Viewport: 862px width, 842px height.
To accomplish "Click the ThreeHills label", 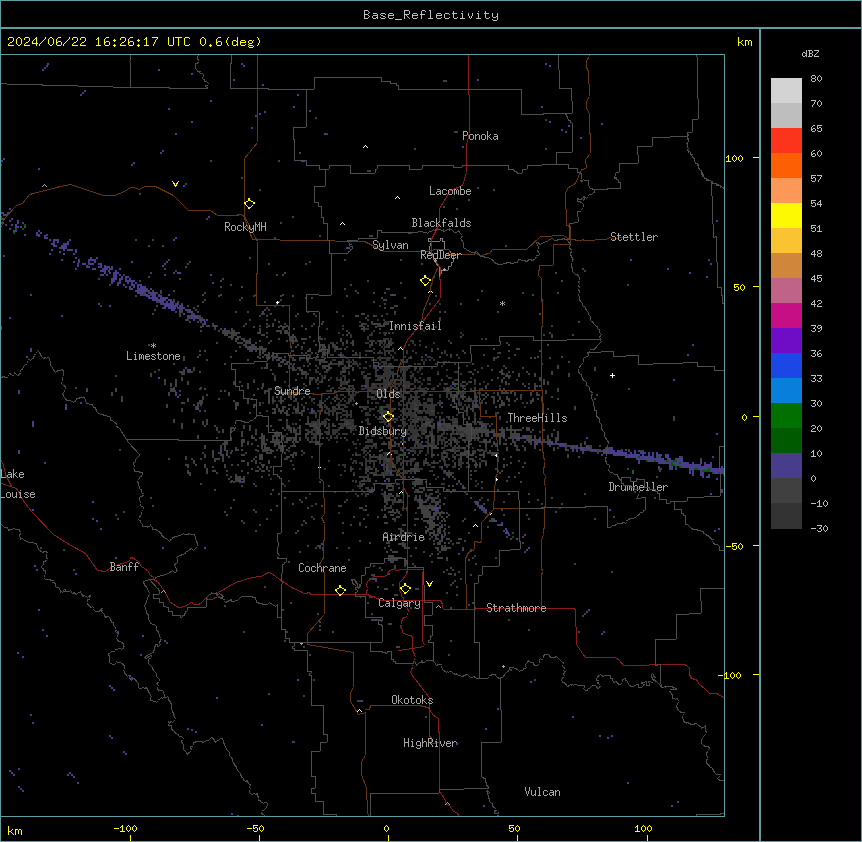I will [537, 418].
